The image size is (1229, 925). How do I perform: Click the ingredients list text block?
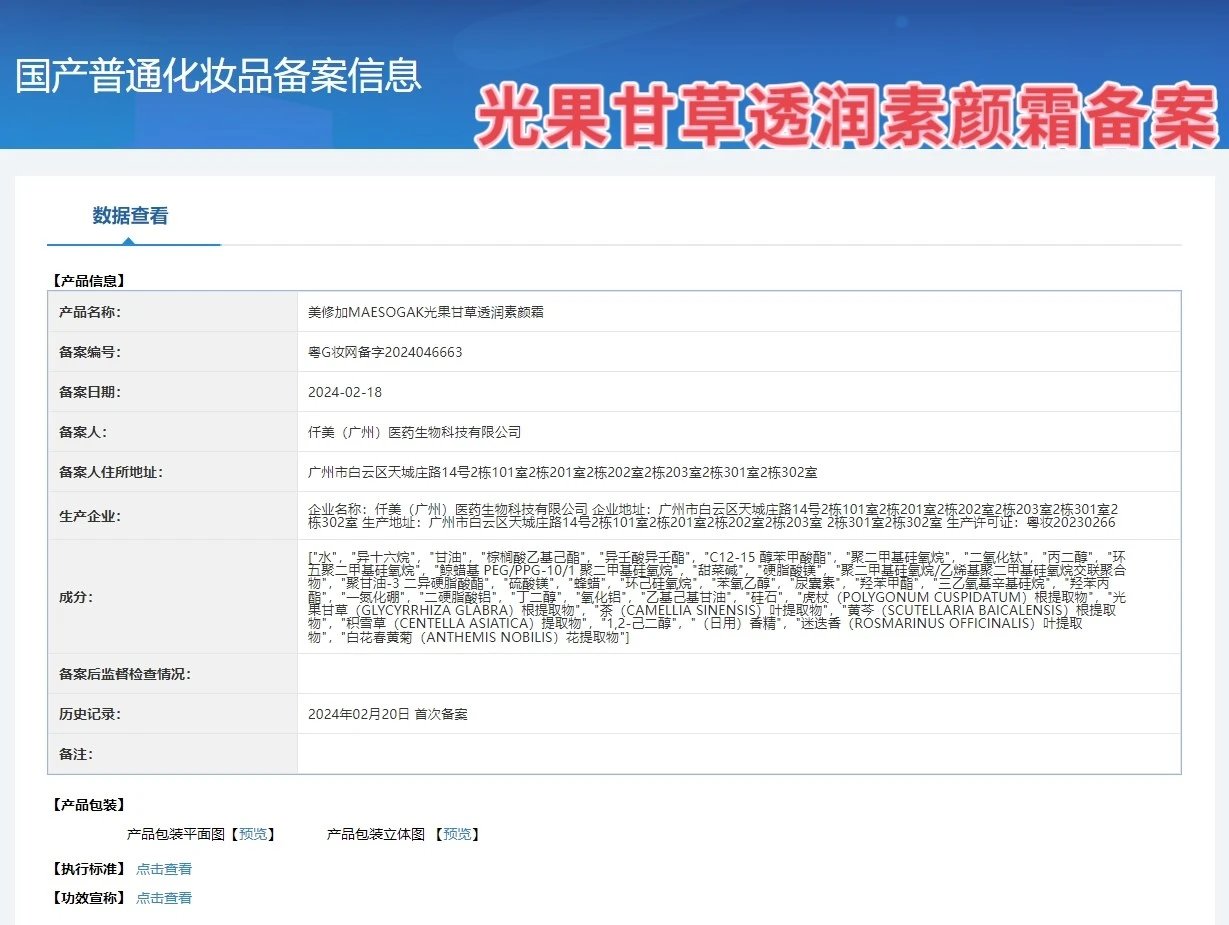pyautogui.click(x=718, y=597)
